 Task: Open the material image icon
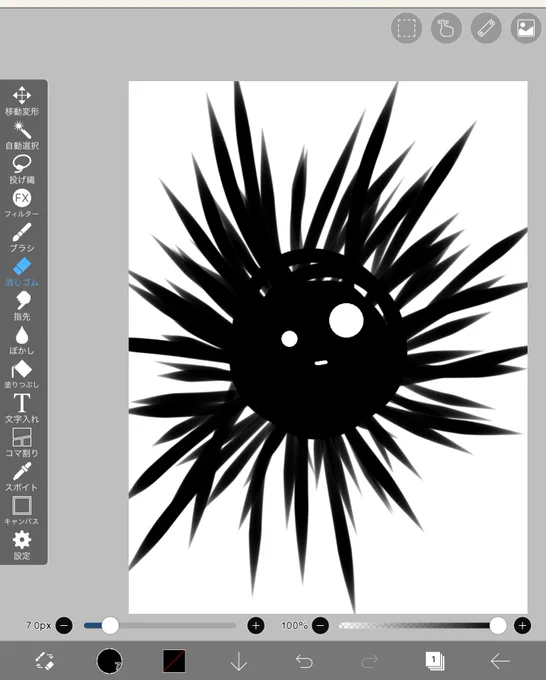pyautogui.click(x=526, y=29)
